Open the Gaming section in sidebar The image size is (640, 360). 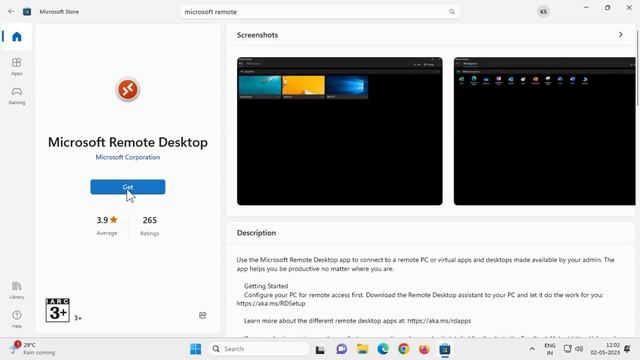(x=17, y=96)
